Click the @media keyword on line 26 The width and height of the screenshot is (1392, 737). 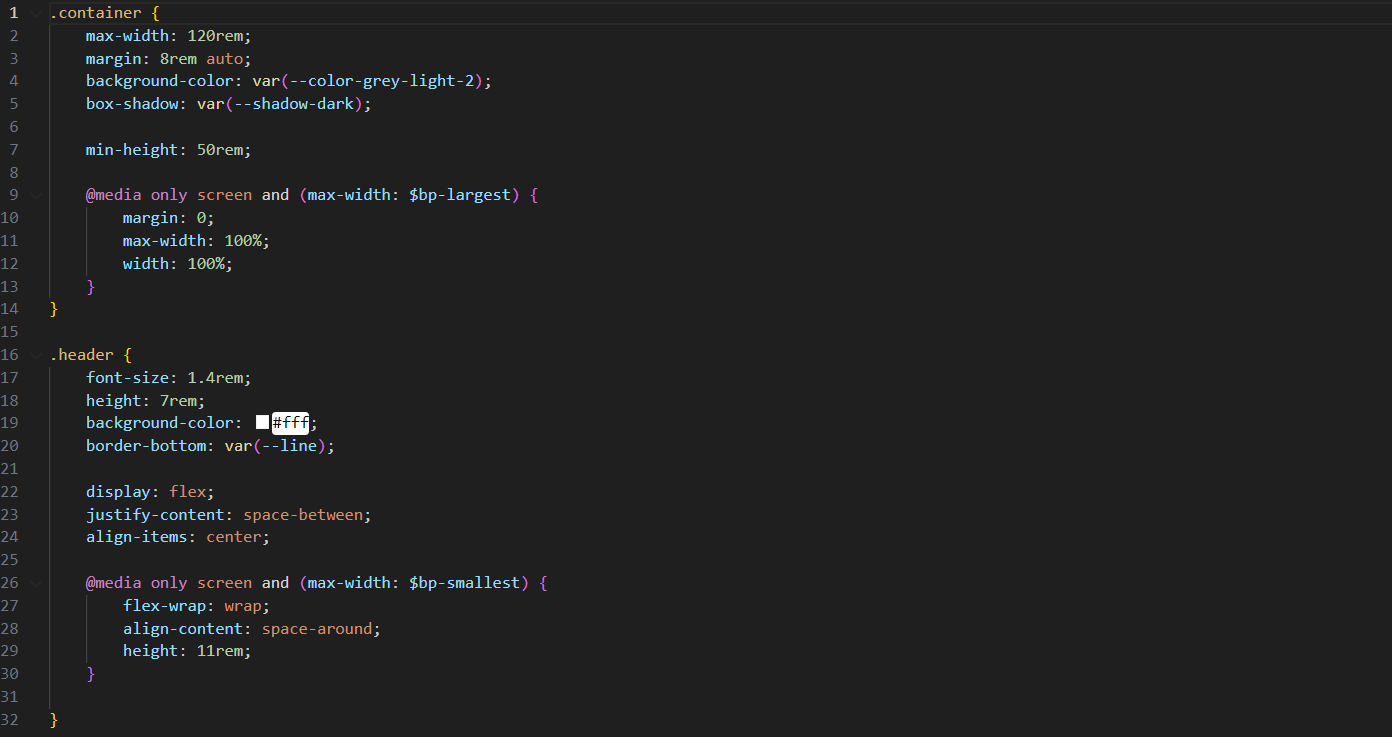pyautogui.click(x=113, y=582)
